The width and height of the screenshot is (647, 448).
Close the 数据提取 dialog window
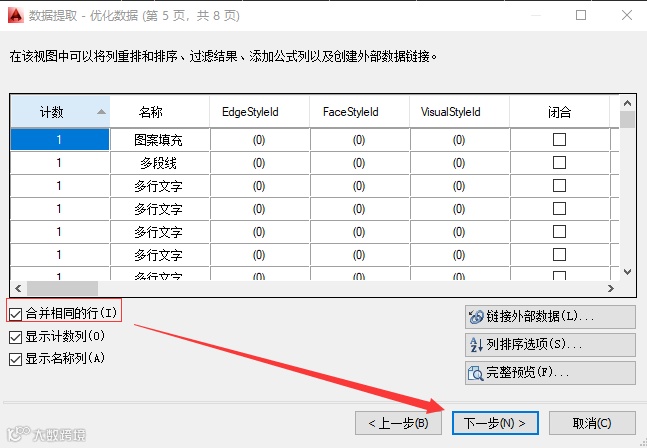(627, 15)
